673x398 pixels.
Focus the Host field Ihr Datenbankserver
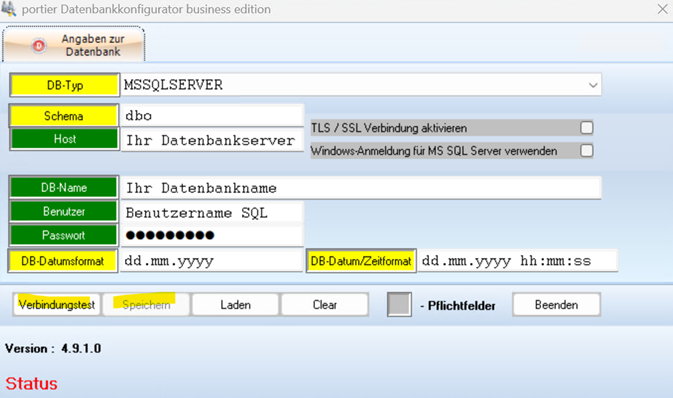[x=212, y=140]
